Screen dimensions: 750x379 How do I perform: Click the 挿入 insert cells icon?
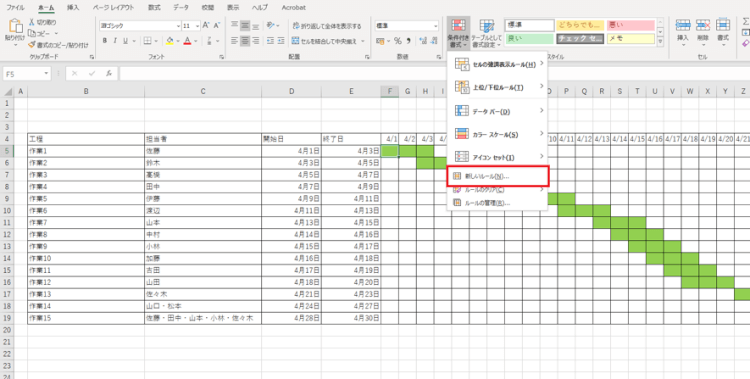click(x=683, y=31)
